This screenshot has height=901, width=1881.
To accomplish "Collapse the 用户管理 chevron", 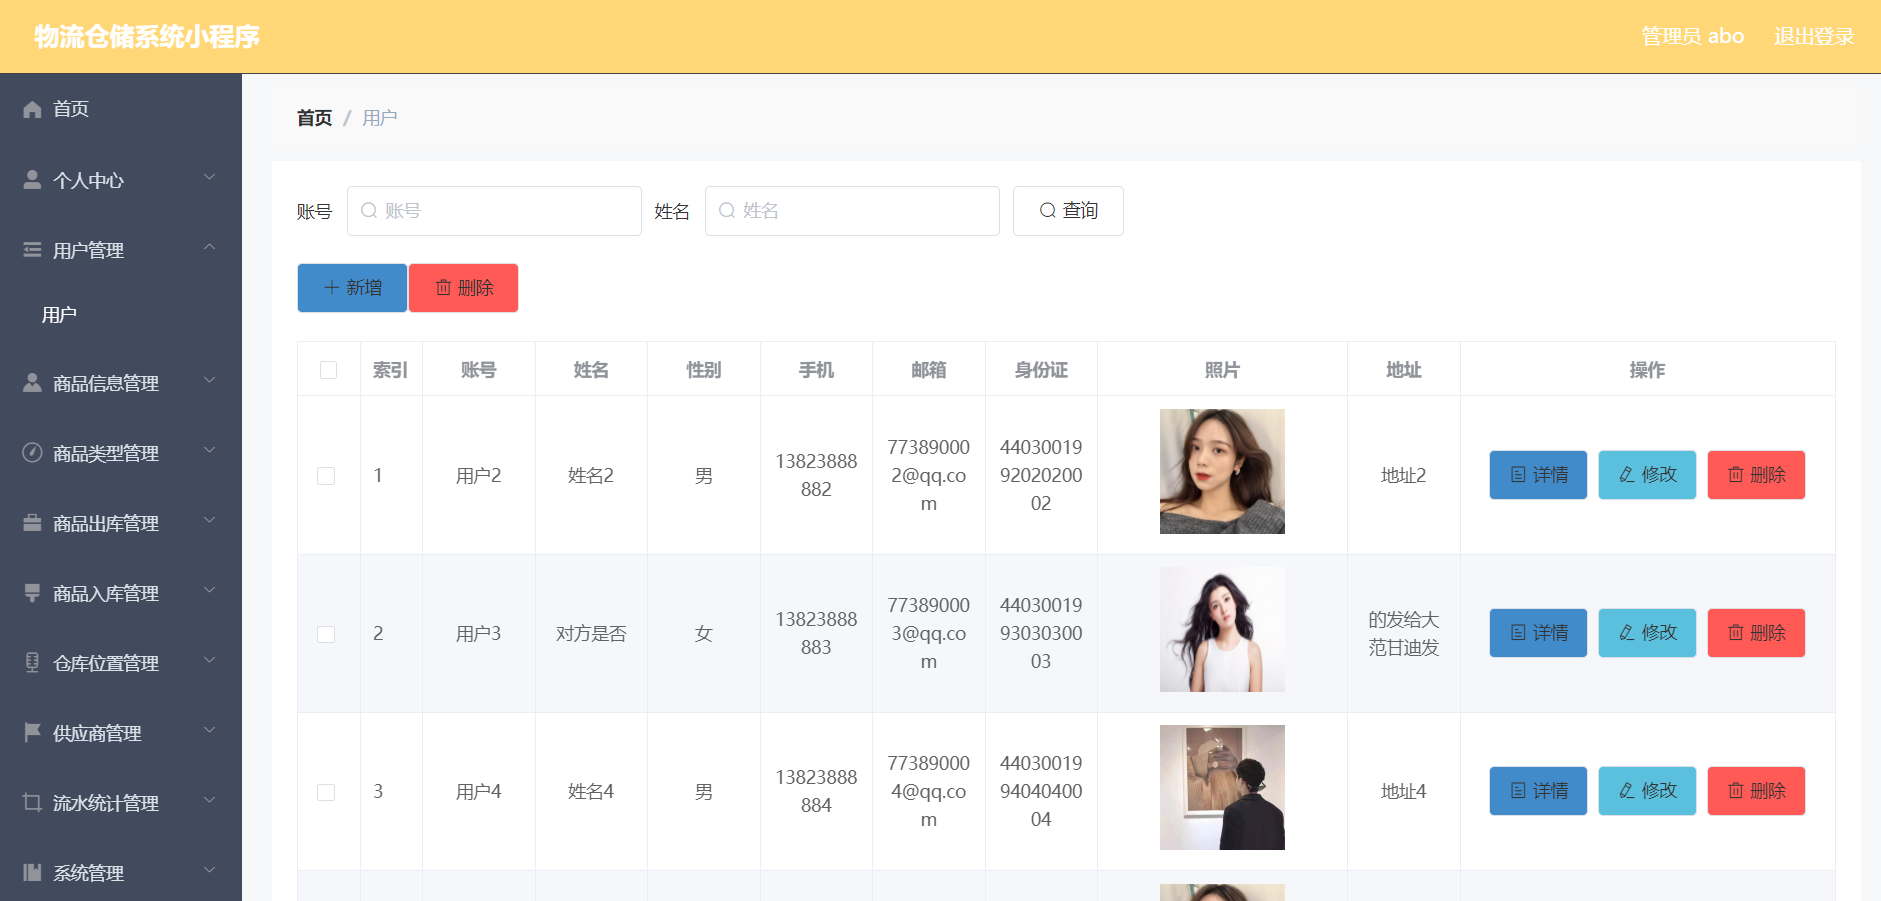I will click(209, 247).
